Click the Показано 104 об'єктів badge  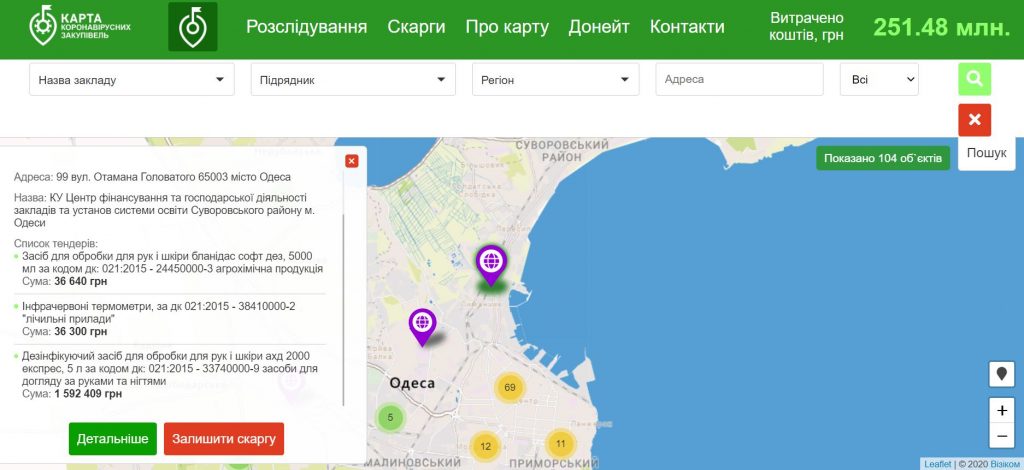pyautogui.click(x=883, y=158)
